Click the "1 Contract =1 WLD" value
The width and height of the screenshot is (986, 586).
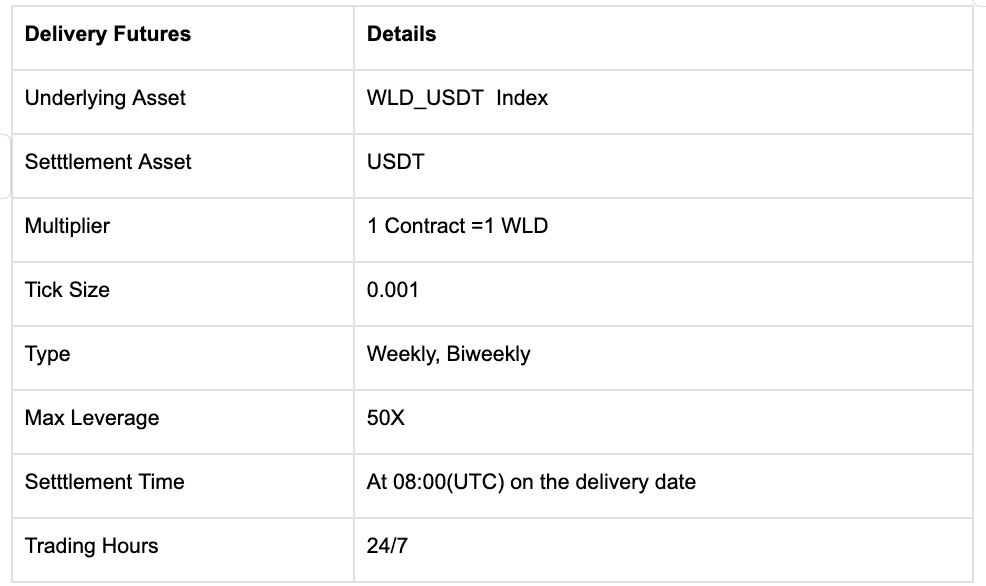coord(457,226)
